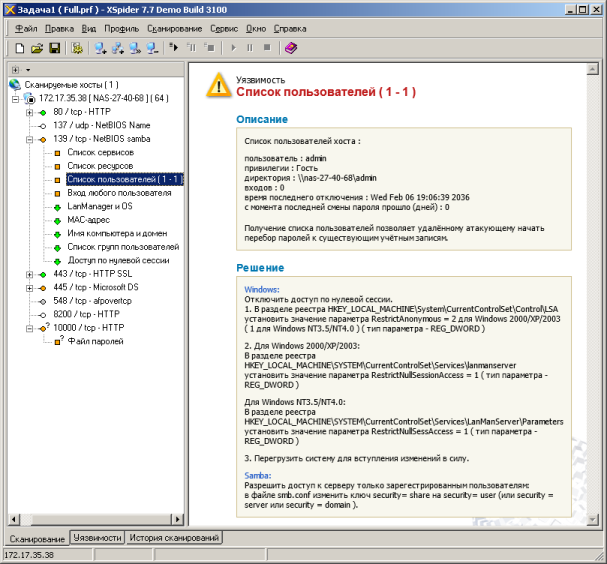Click the host computer icon for 172.17.35.38

pyautogui.click(x=30, y=98)
